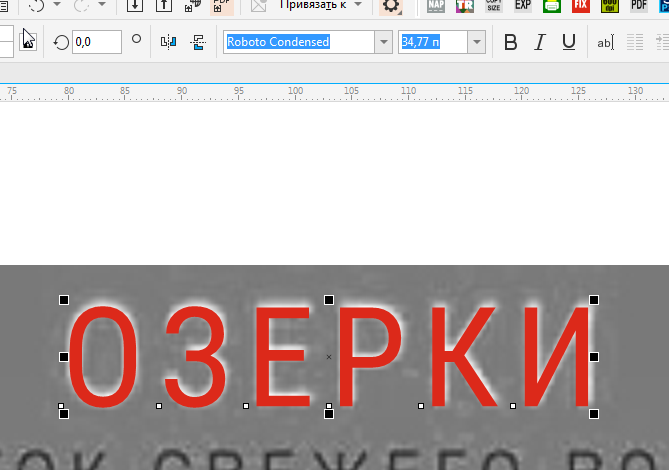
Task: Click the red letter К in ОЗЕРКИ
Action: [464, 357]
